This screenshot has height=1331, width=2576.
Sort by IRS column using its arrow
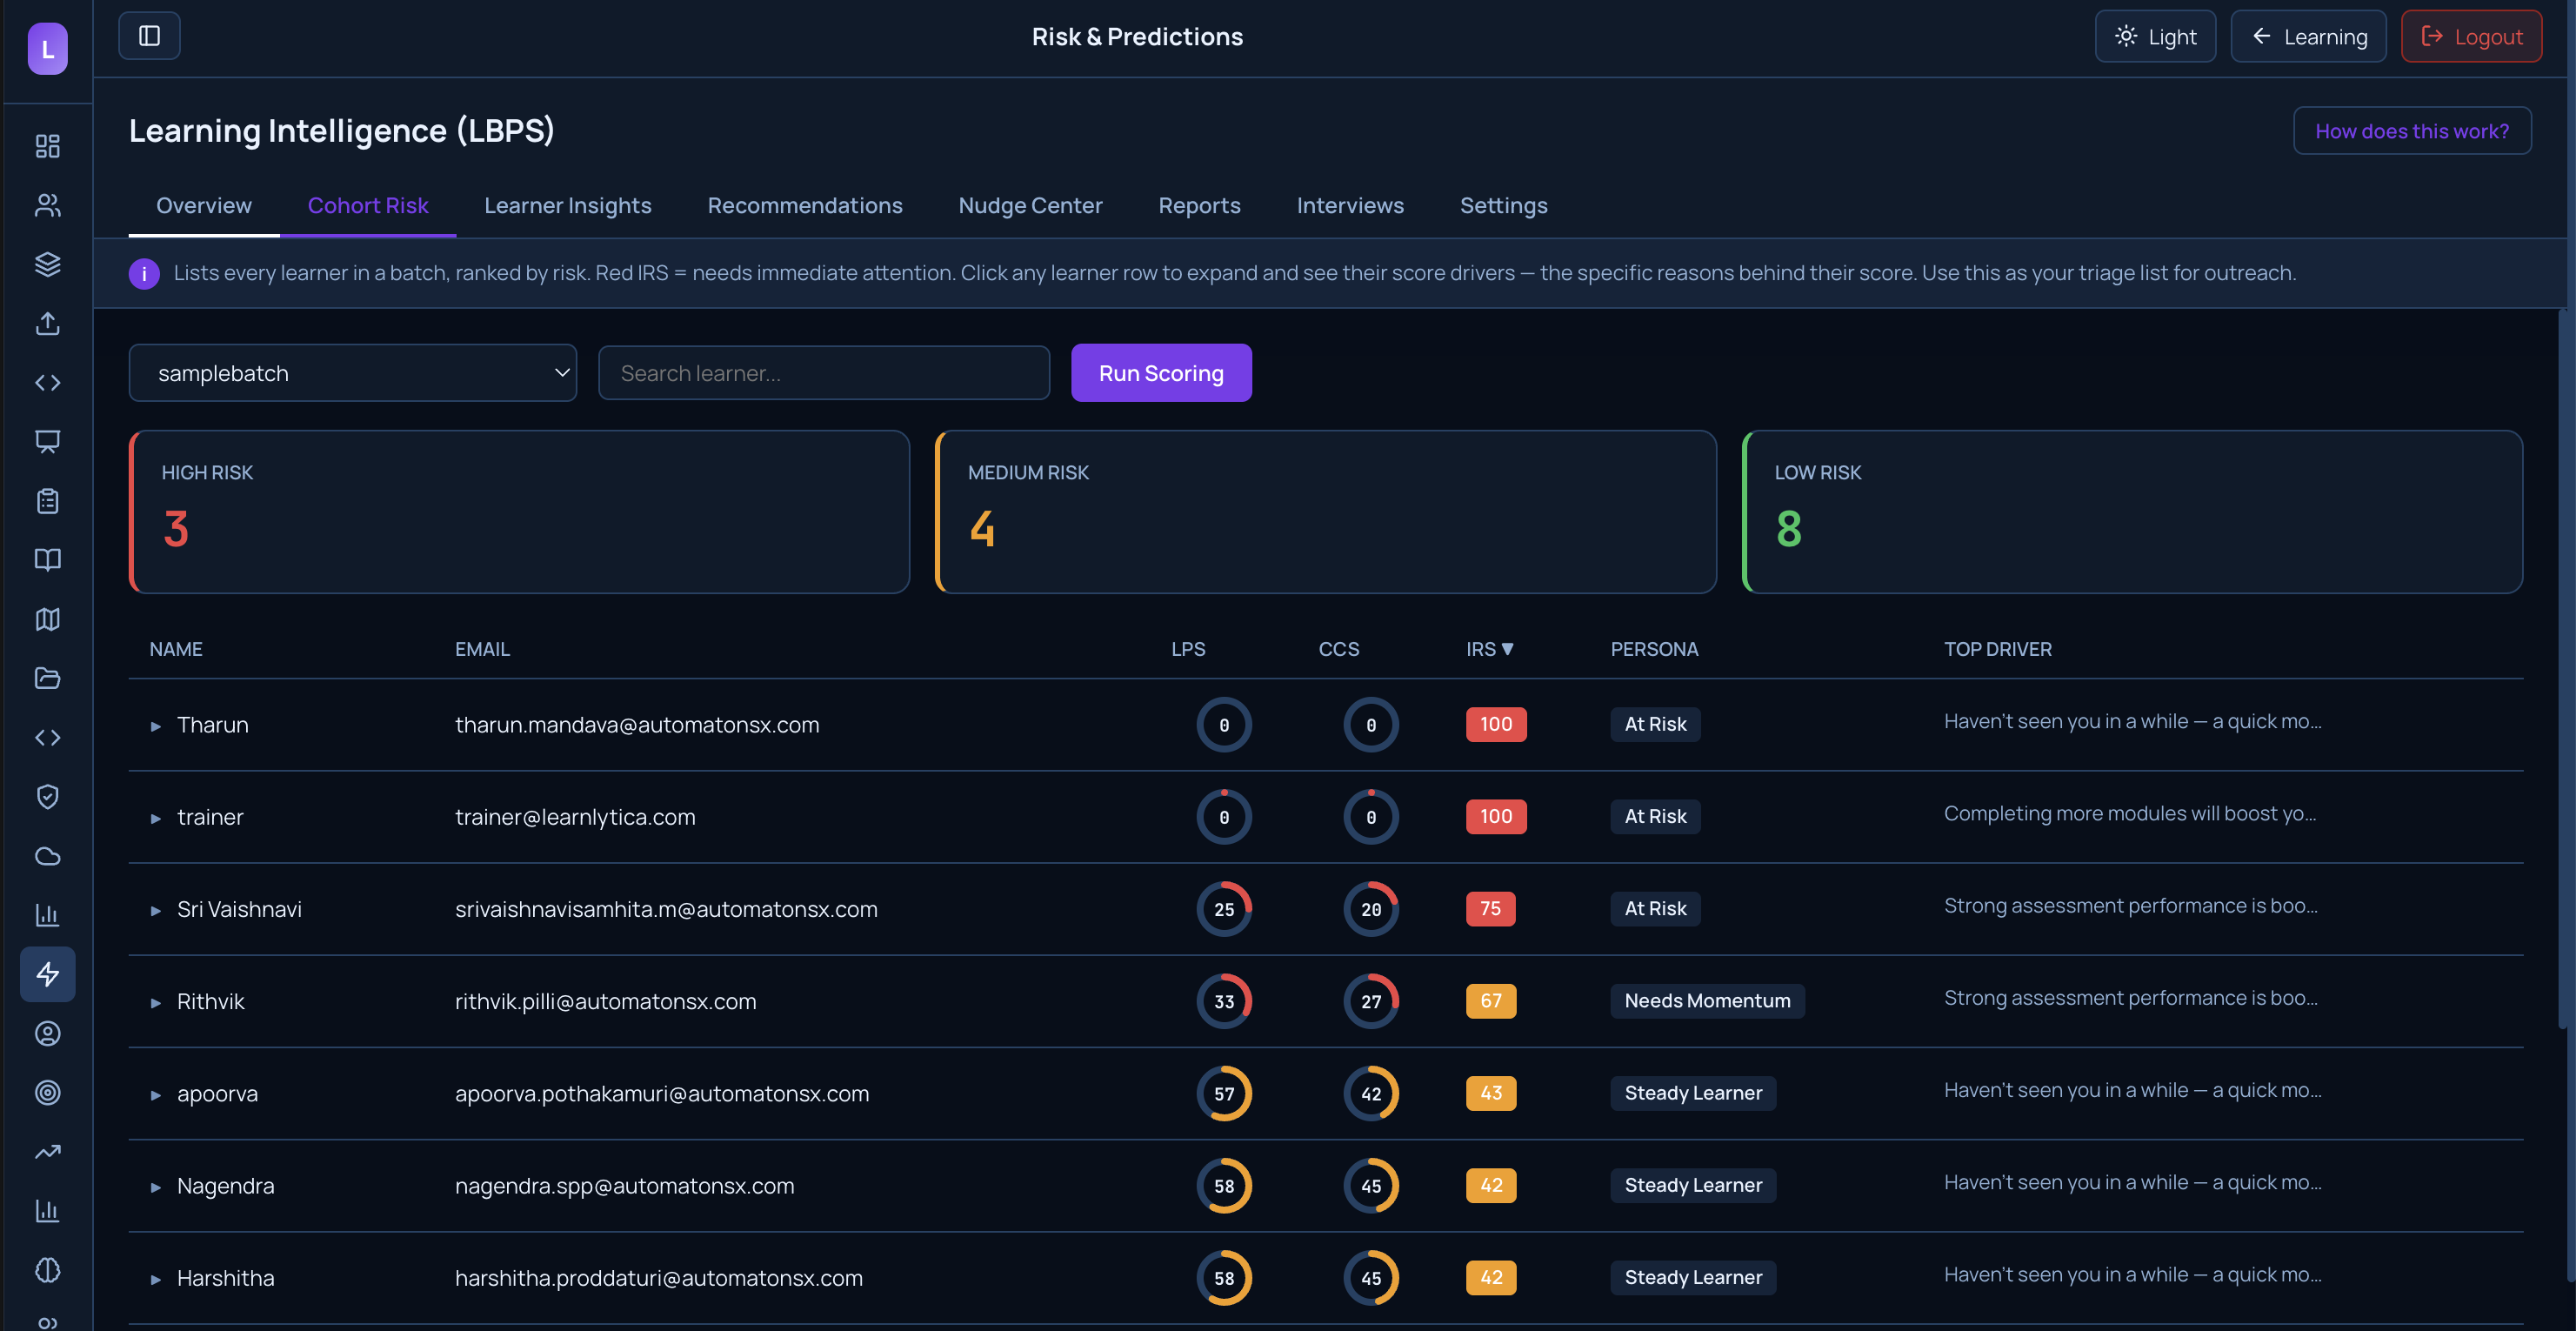pyautogui.click(x=1508, y=648)
